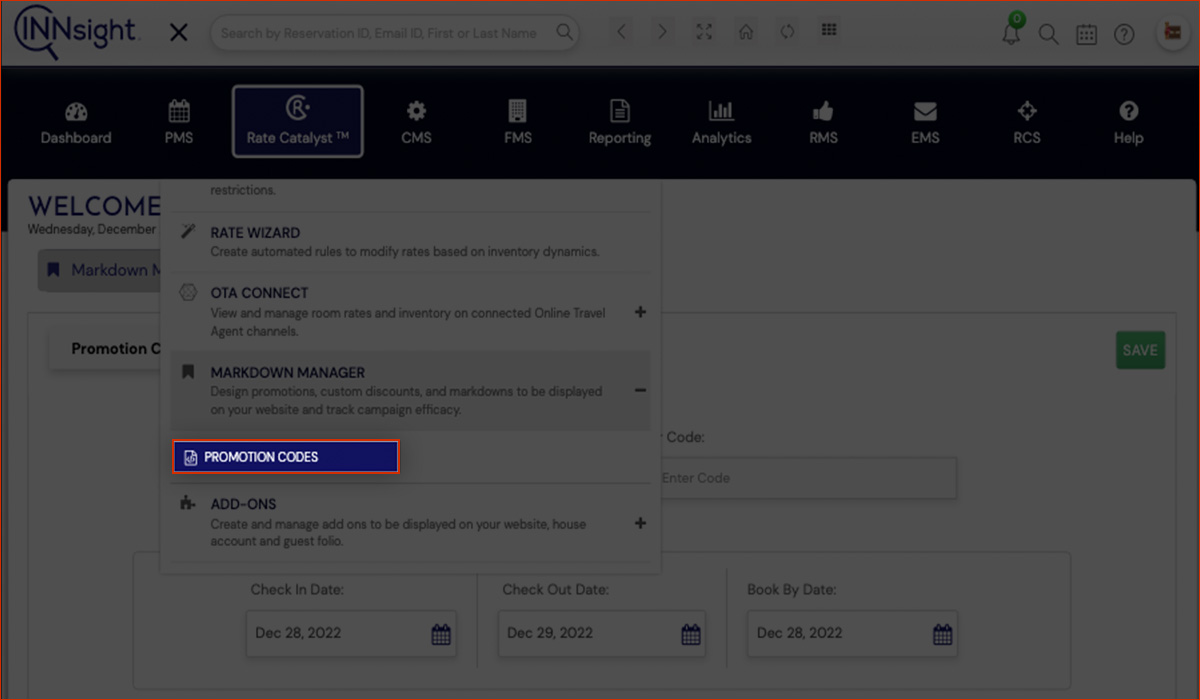Click Check In Date field
Screen dimensions: 1200x700
tap(351, 633)
